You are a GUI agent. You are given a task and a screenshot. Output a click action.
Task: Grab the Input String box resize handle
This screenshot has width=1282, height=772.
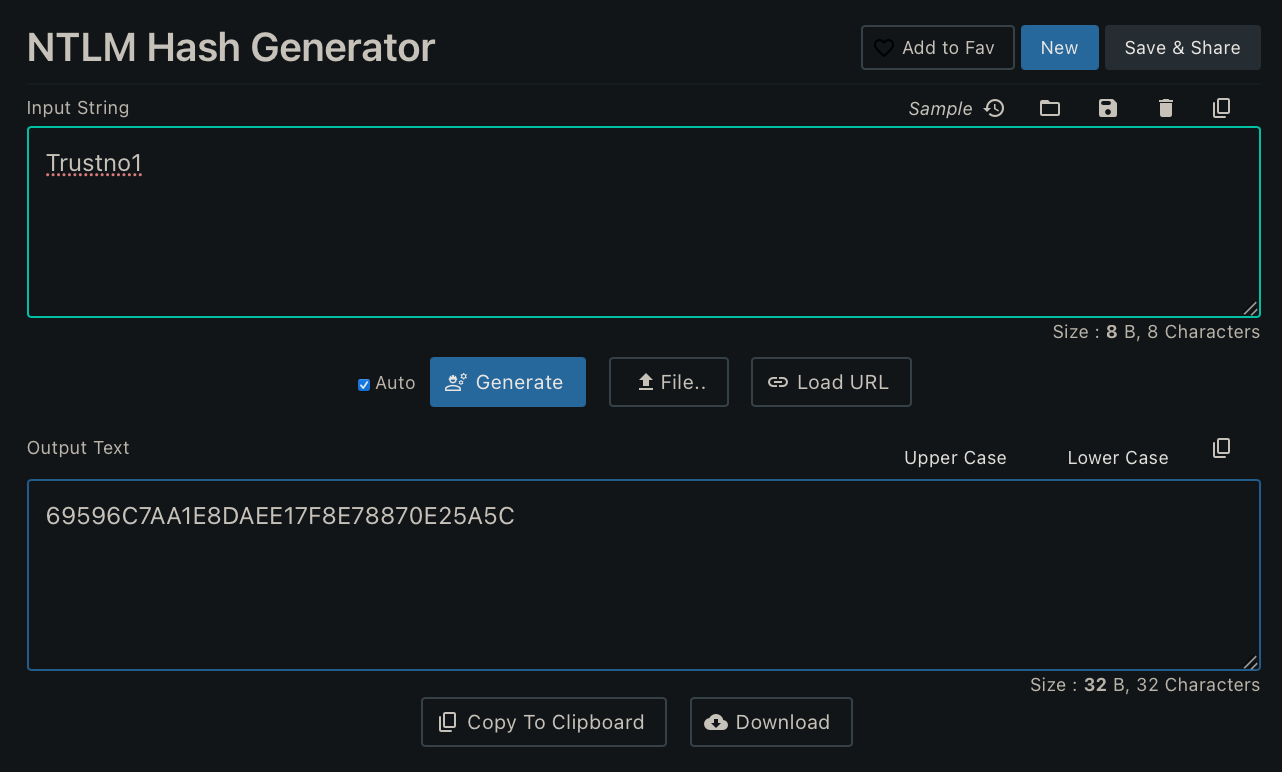pyautogui.click(x=1250, y=309)
